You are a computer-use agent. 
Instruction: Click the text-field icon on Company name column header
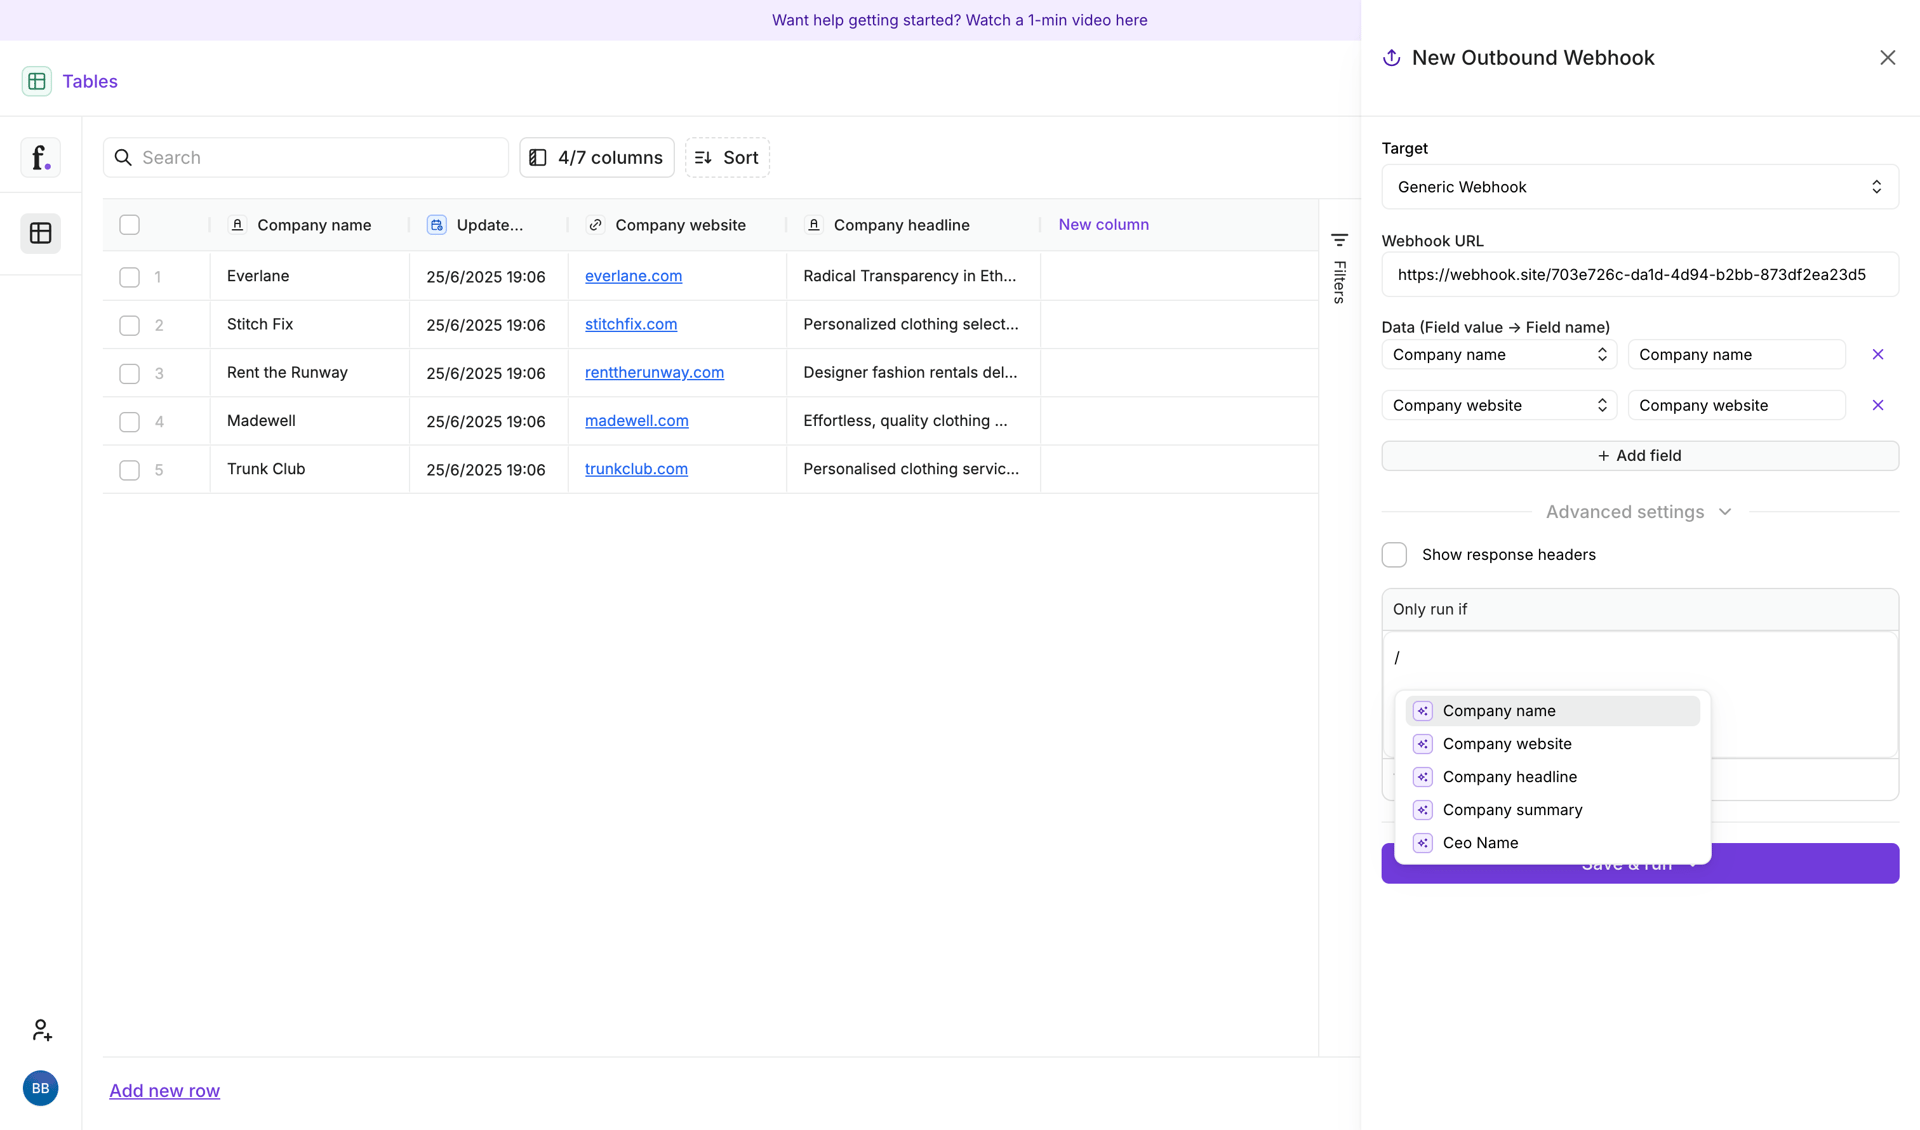pos(238,225)
